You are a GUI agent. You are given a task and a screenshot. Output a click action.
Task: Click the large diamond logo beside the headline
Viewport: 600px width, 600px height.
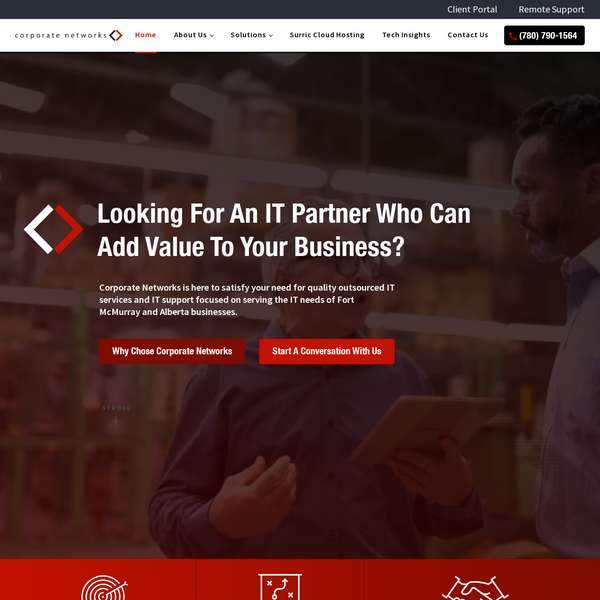[x=54, y=229]
